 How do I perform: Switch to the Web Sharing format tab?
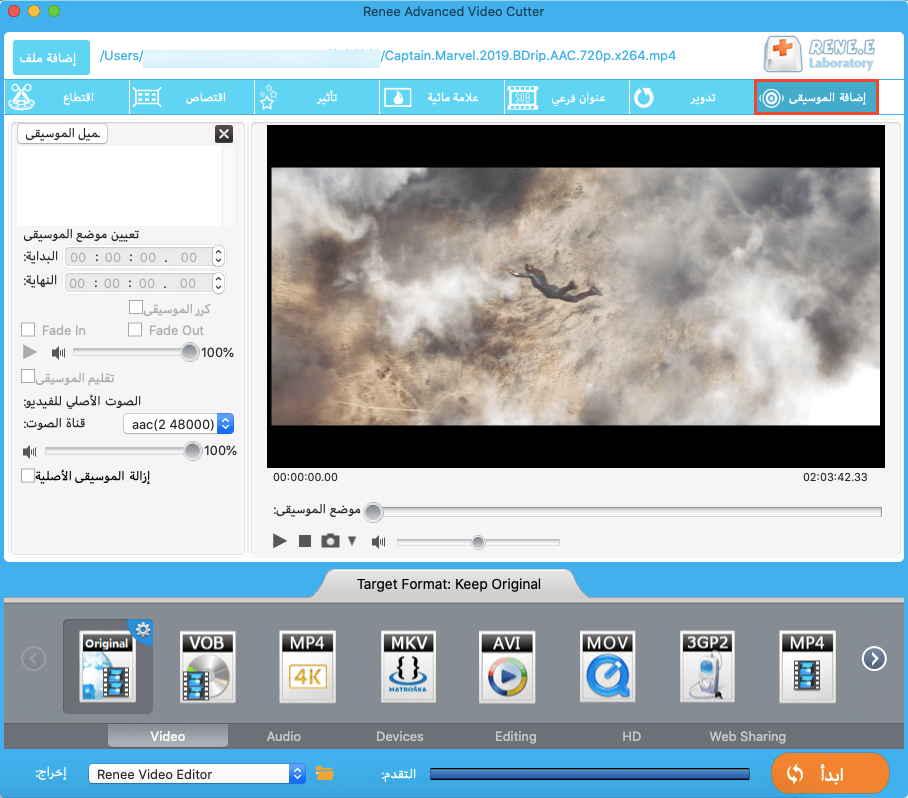tap(748, 736)
